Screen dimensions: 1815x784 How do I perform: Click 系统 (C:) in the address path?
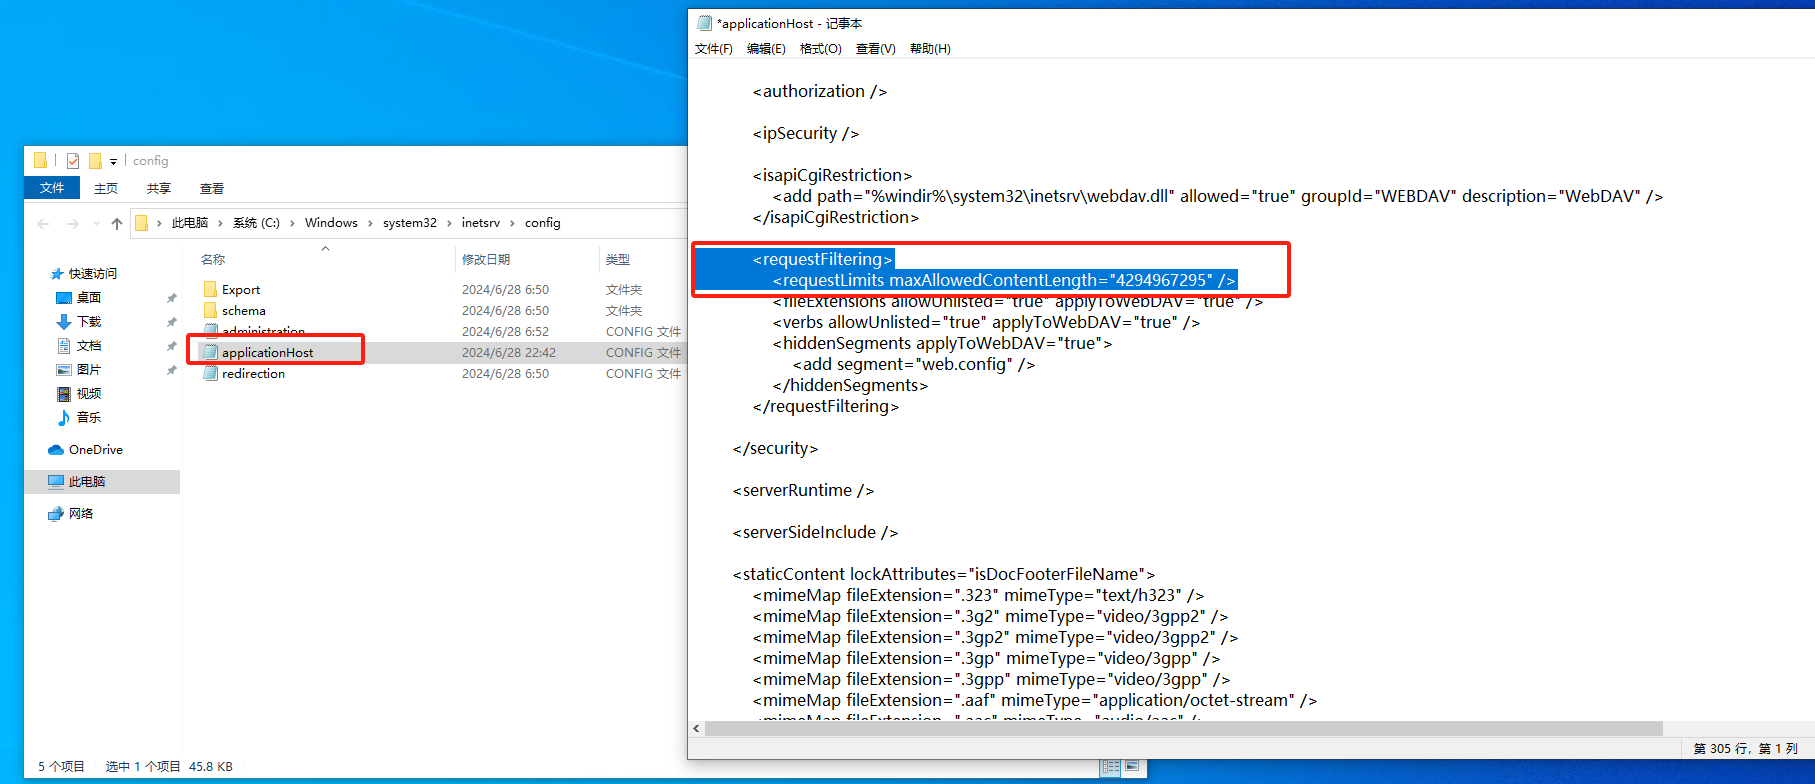coord(256,223)
